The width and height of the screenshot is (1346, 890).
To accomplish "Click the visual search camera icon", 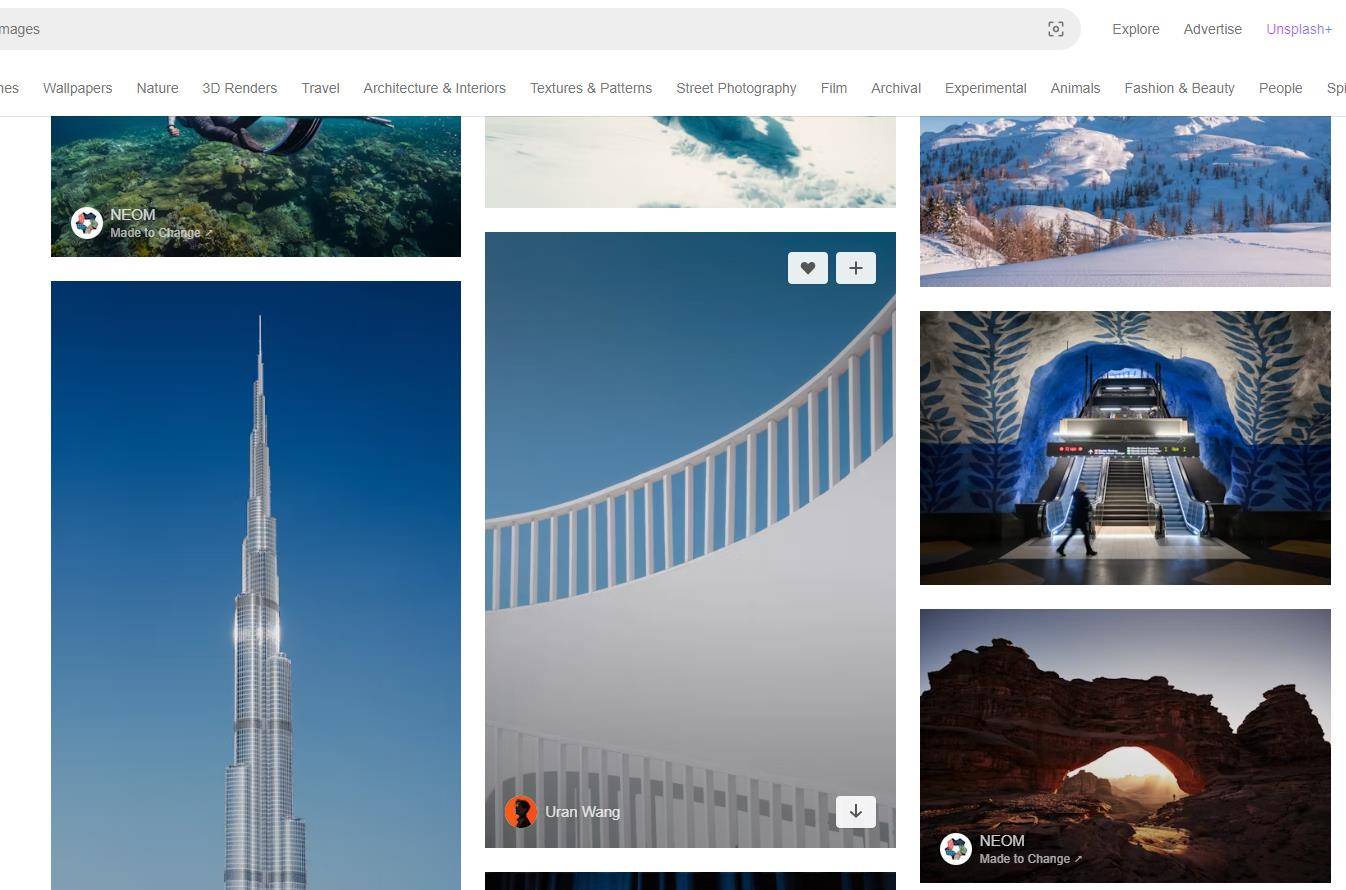I will [x=1055, y=29].
